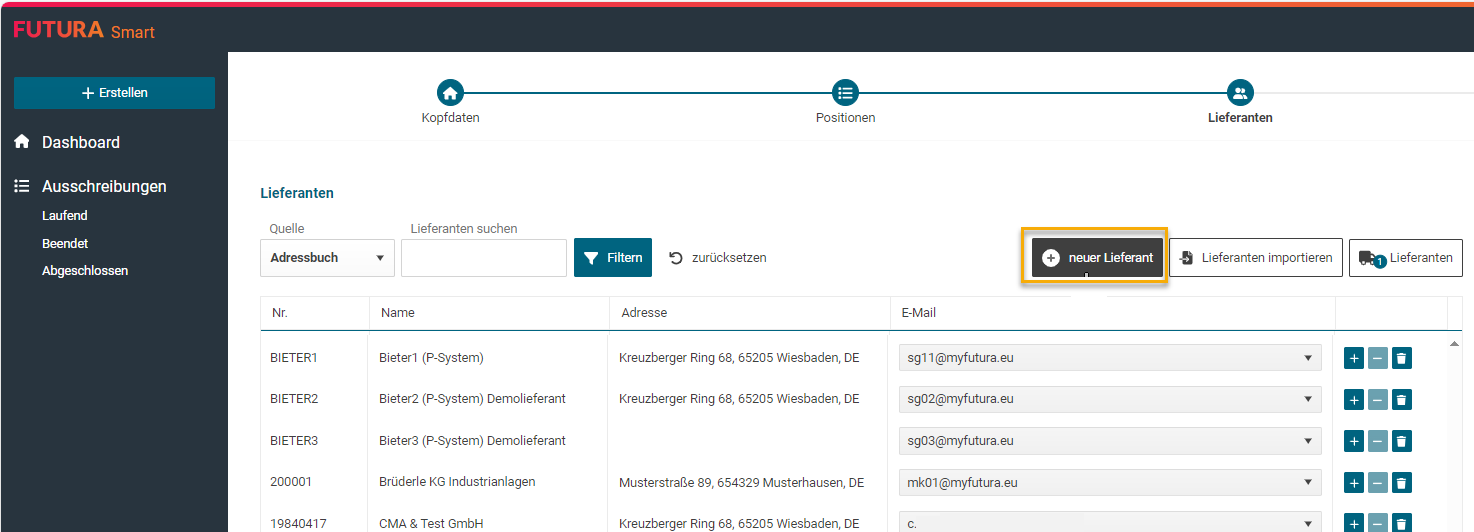The image size is (1474, 532).
Task: Click minus icon for BIETER2 row
Action: pos(1378,400)
